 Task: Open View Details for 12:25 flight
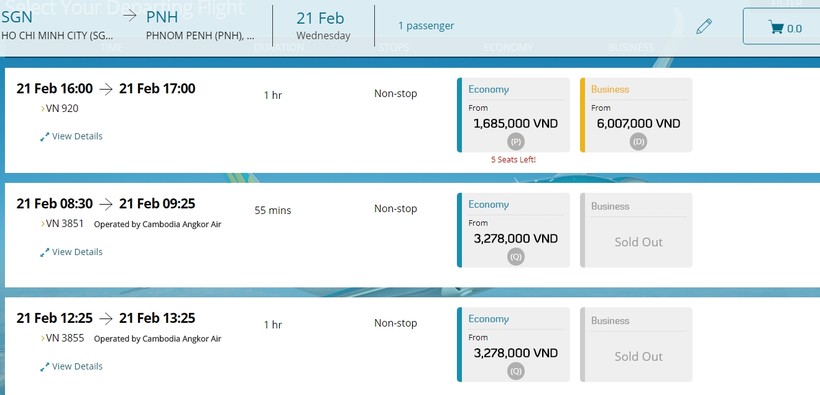coord(77,367)
